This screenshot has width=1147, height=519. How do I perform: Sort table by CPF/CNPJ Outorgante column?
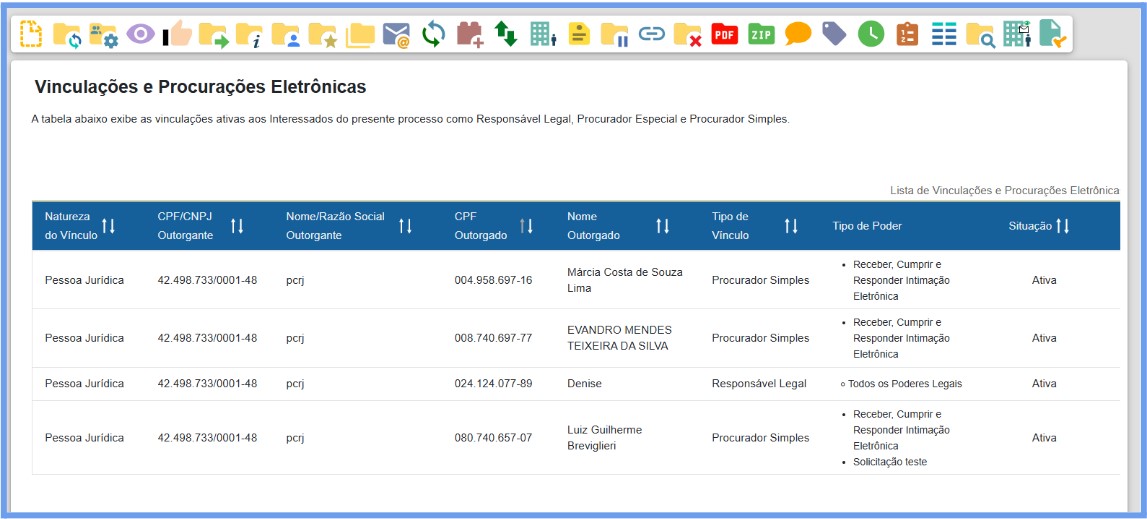pos(237,226)
